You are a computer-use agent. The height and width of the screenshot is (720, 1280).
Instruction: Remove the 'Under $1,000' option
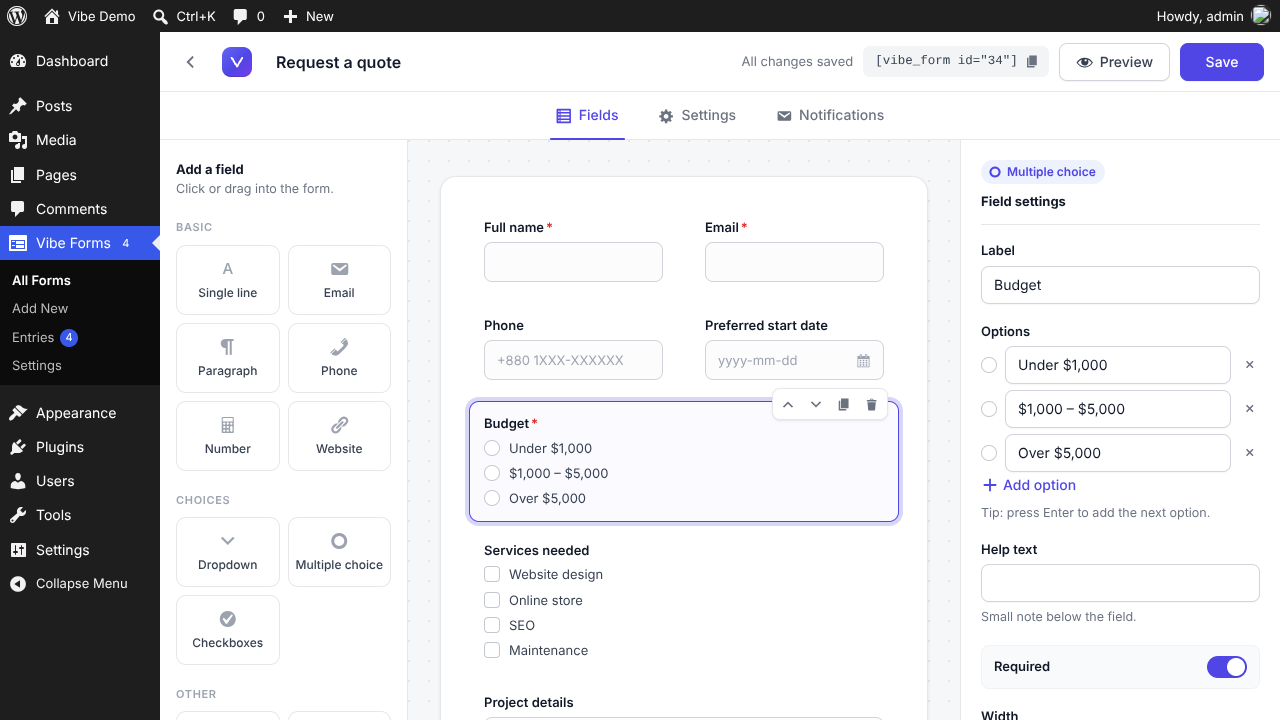point(1249,365)
